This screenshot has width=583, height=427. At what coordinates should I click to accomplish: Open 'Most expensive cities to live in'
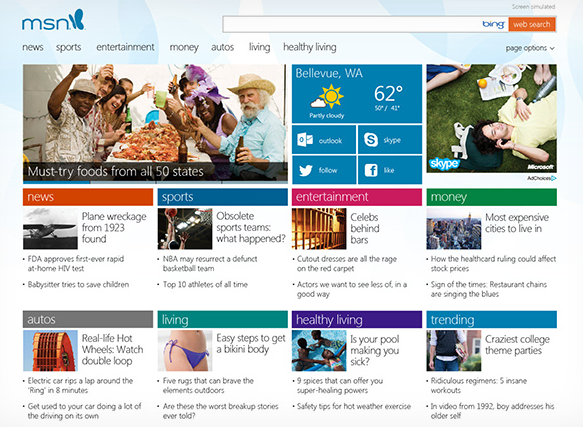tap(517, 223)
